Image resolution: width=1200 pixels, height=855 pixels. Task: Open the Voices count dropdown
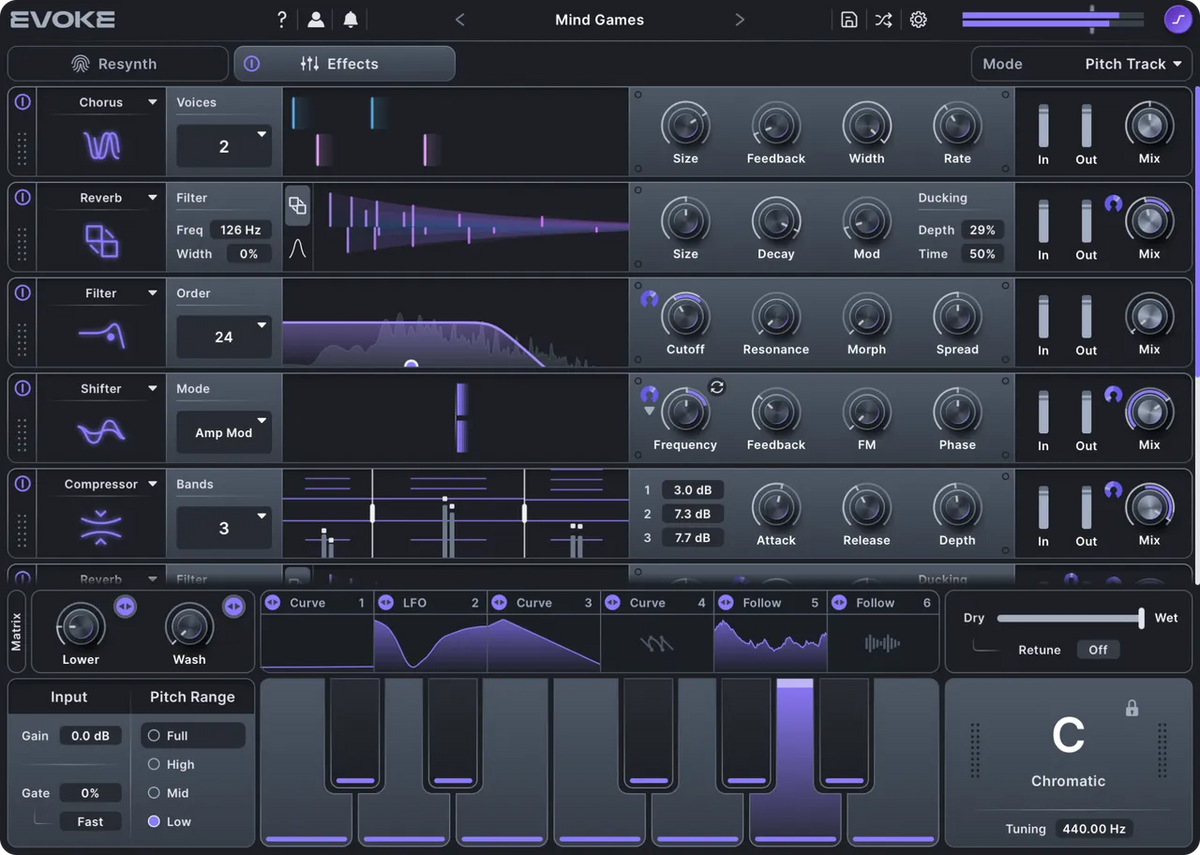point(224,145)
